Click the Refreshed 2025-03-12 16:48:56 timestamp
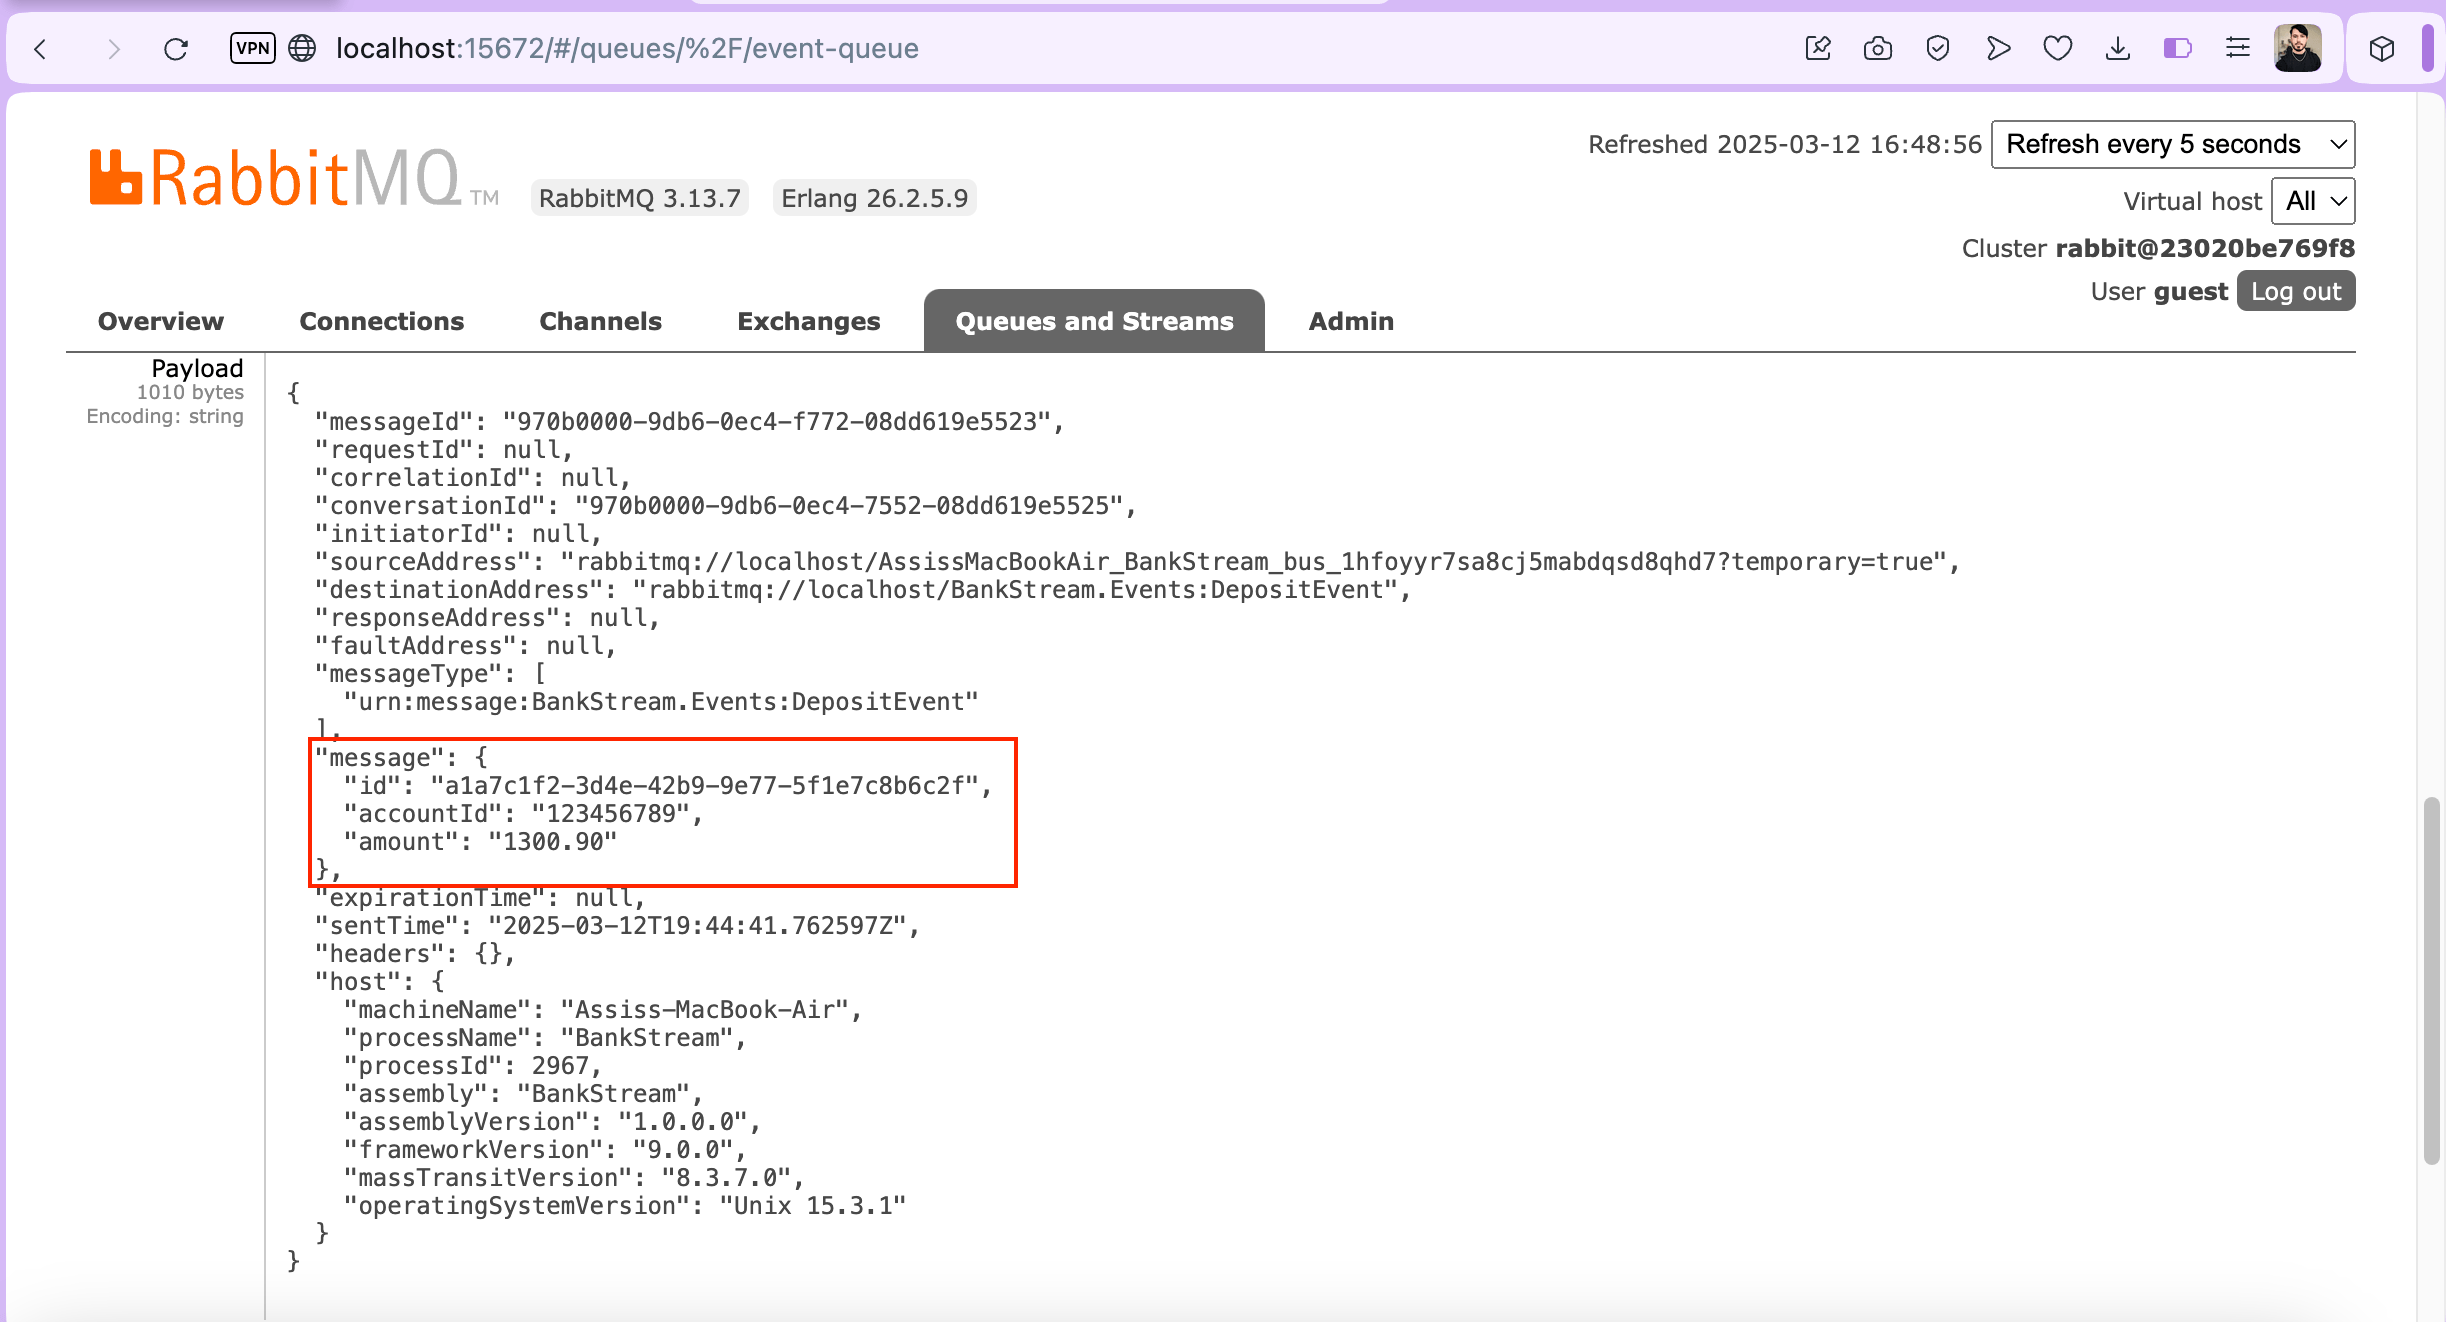Screen dimensions: 2446x1322 tap(1785, 144)
